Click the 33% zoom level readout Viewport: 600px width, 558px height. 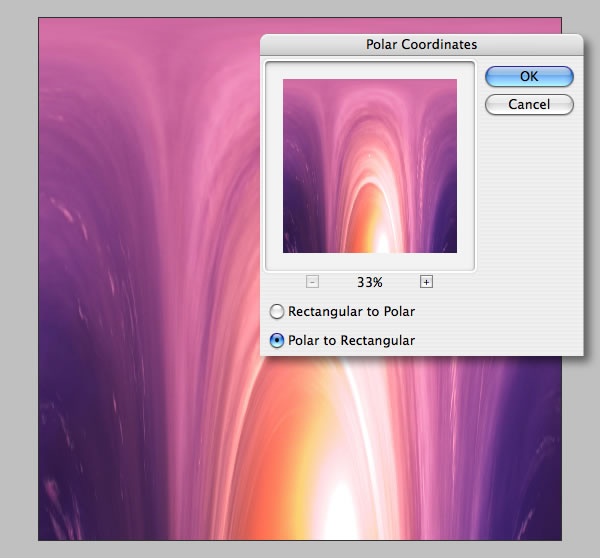click(370, 282)
